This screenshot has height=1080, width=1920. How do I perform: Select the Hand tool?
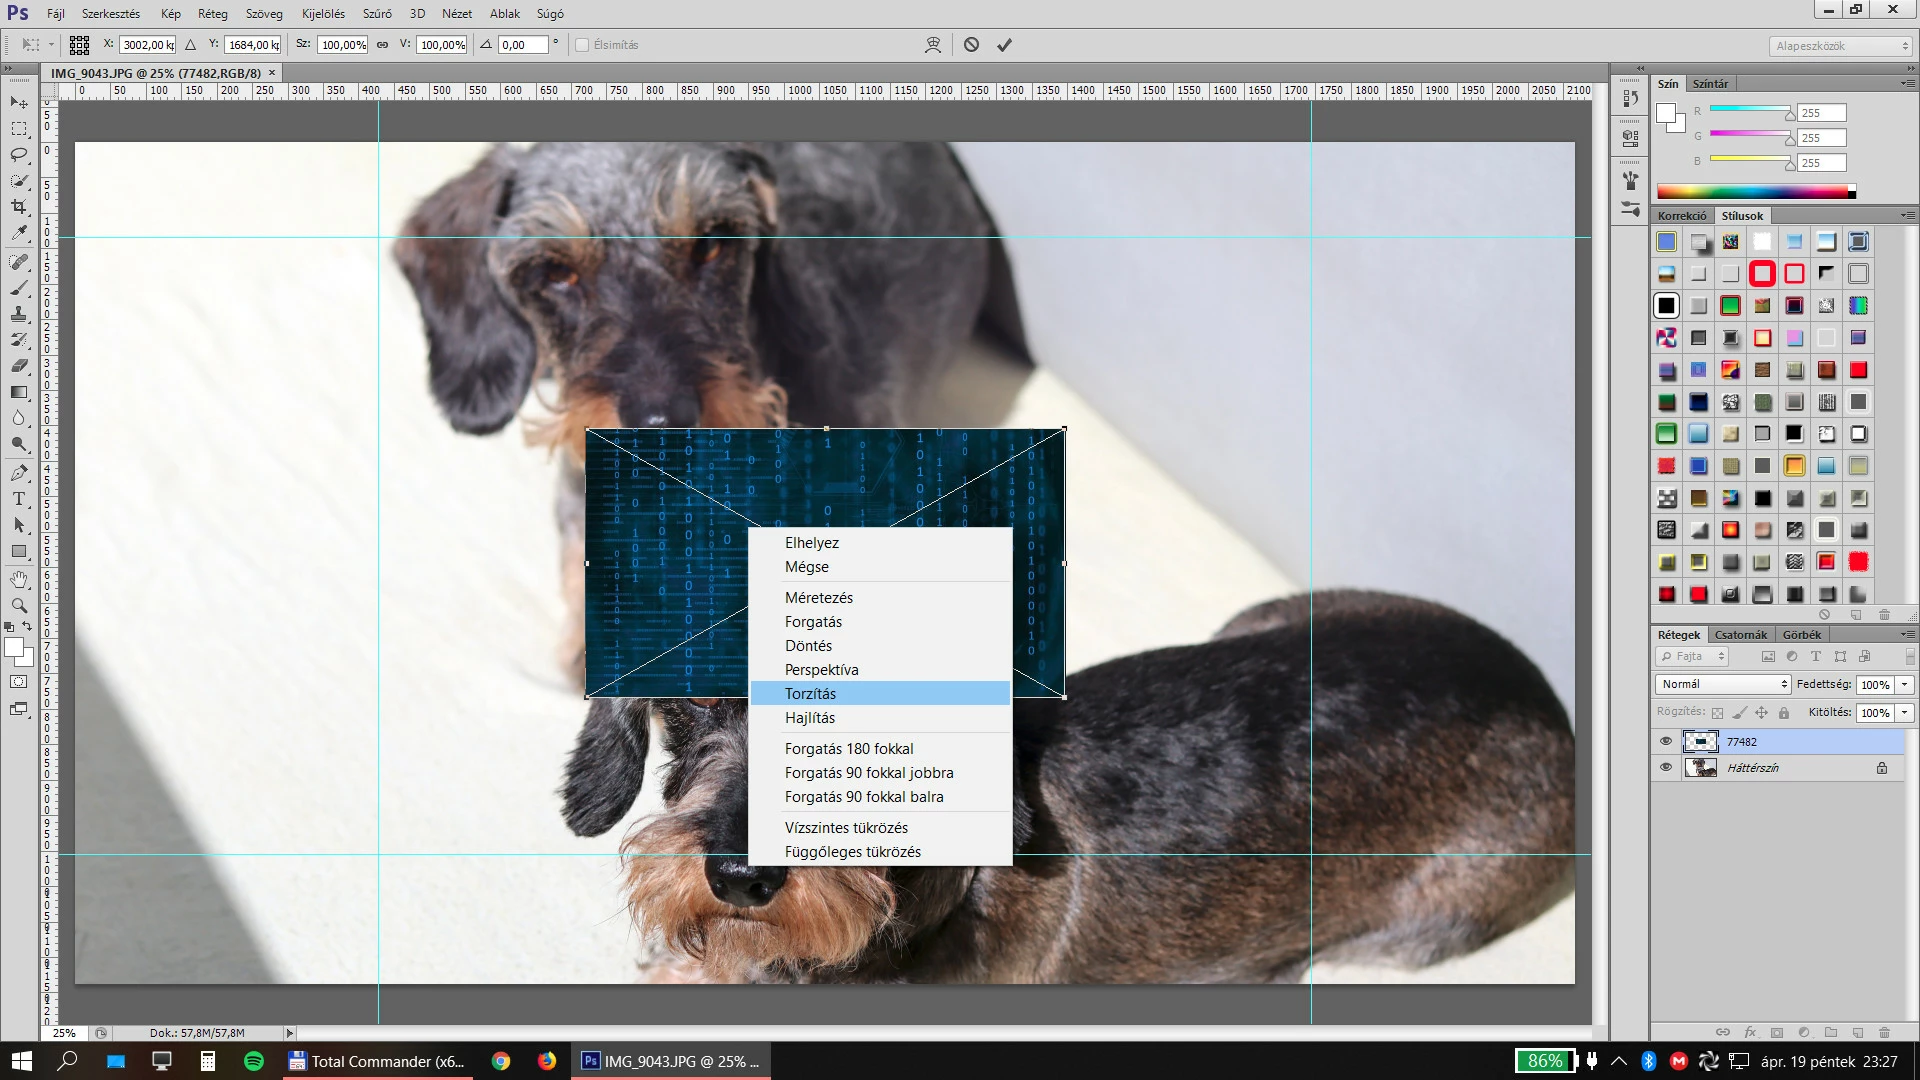(x=19, y=579)
